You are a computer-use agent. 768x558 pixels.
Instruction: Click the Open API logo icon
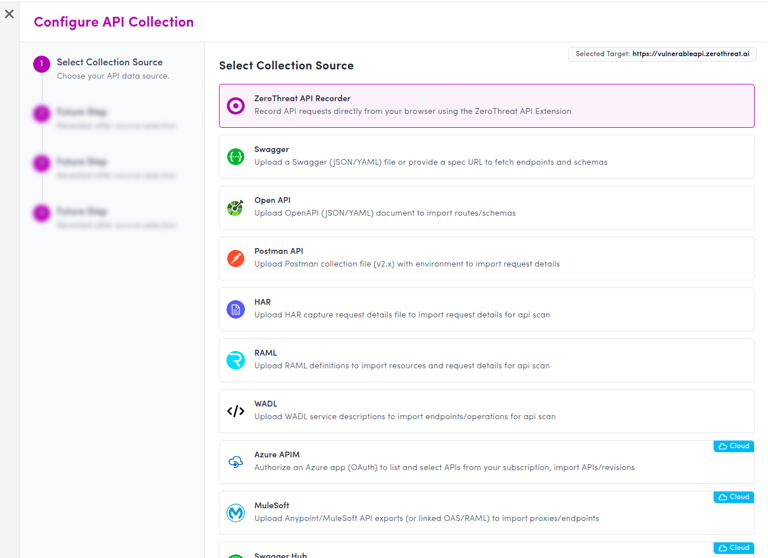click(x=236, y=208)
